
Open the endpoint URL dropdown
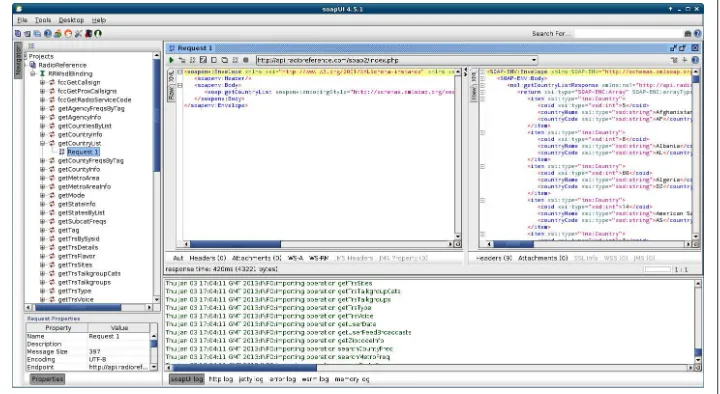click(534, 60)
